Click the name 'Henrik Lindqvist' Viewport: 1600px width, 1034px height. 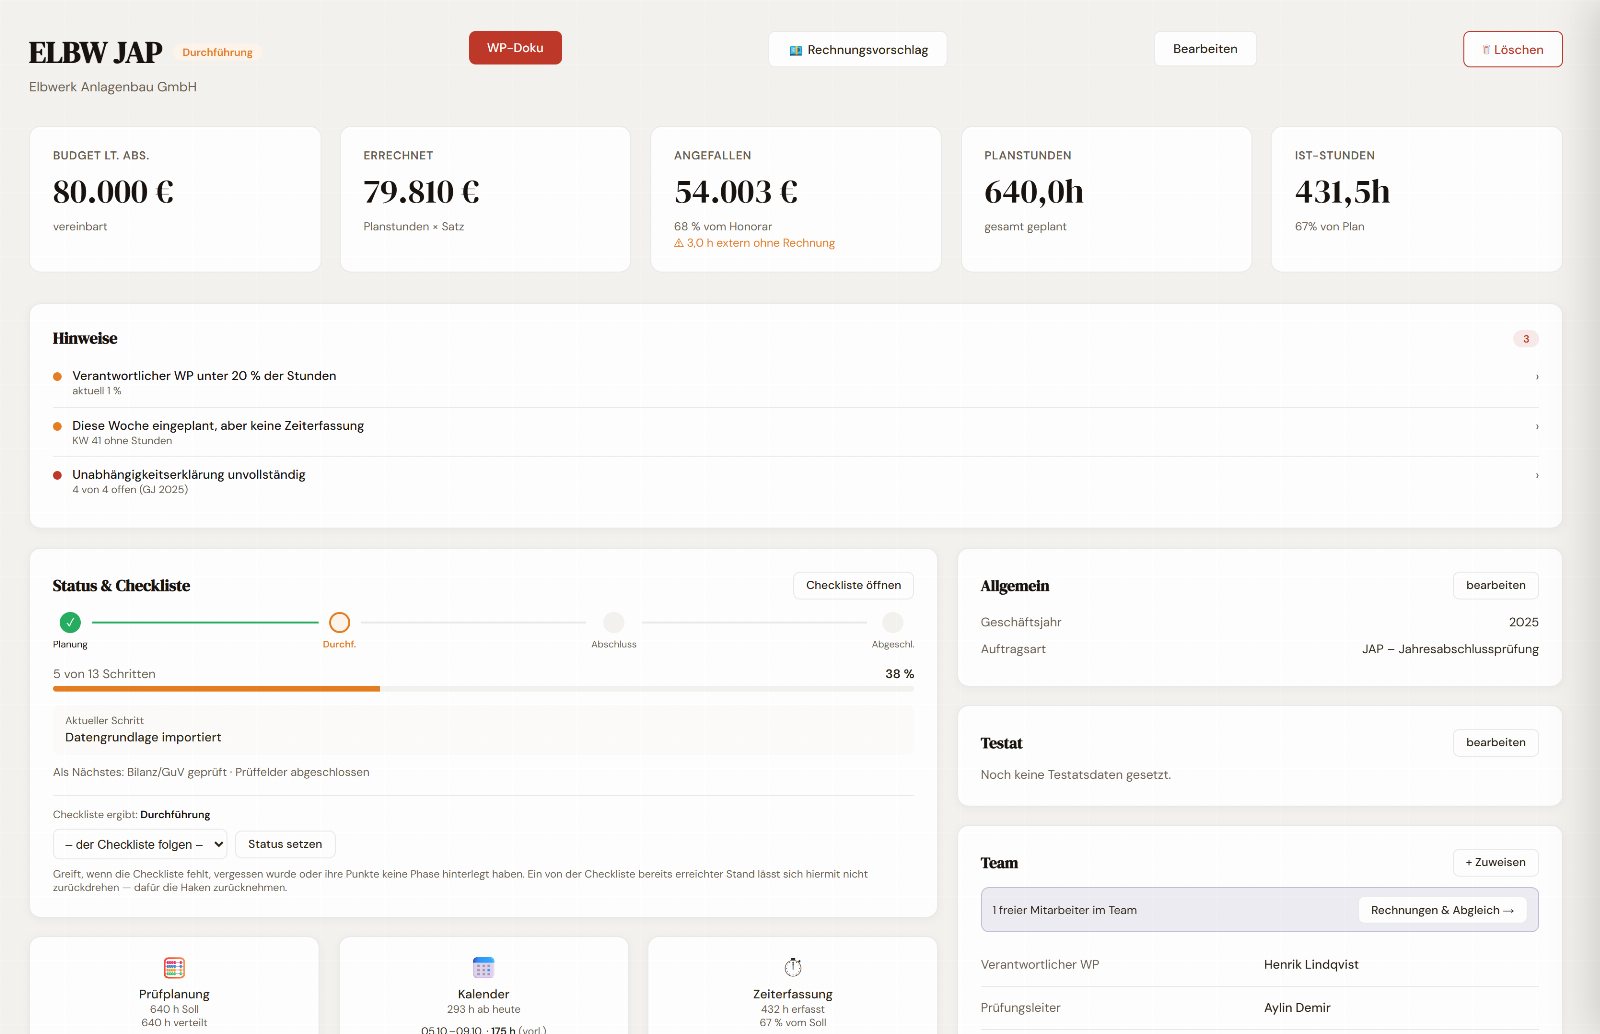(1311, 965)
